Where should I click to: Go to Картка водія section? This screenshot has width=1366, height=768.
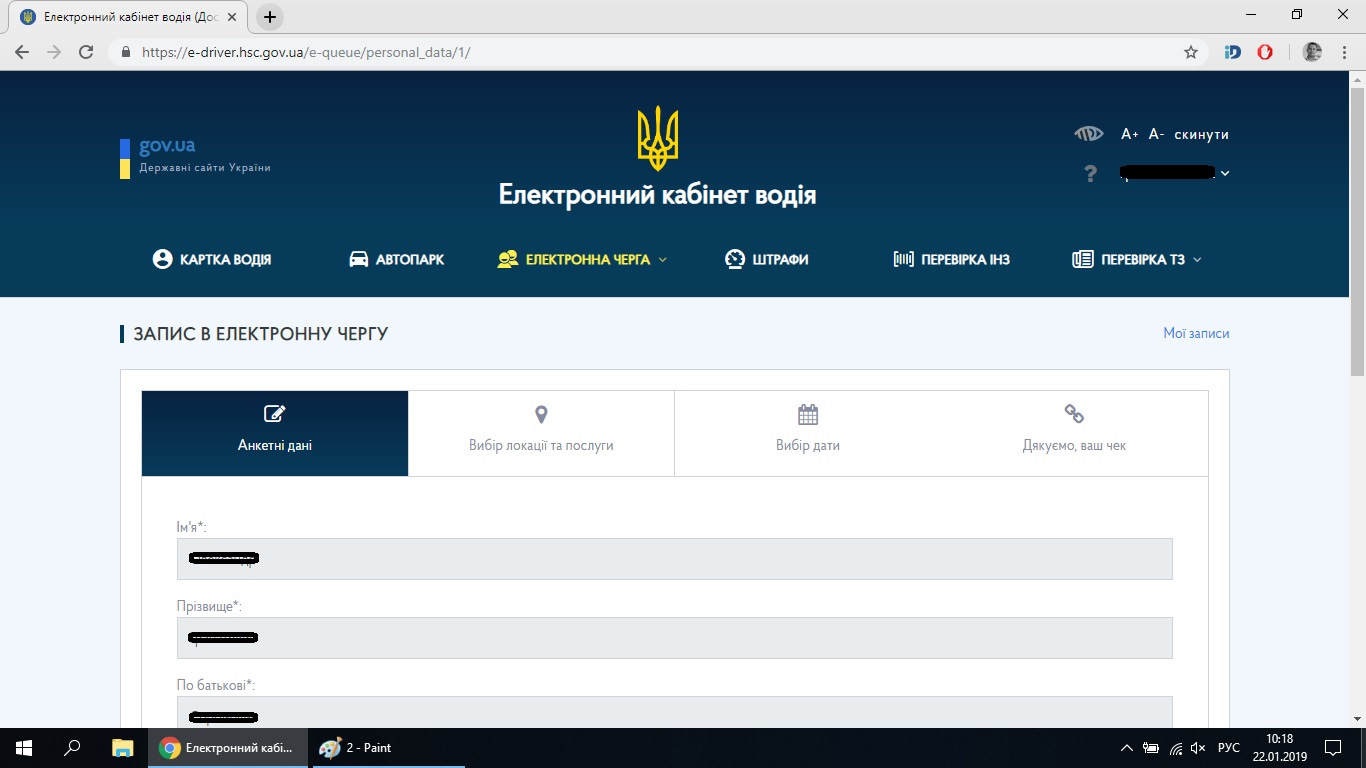tap(212, 259)
